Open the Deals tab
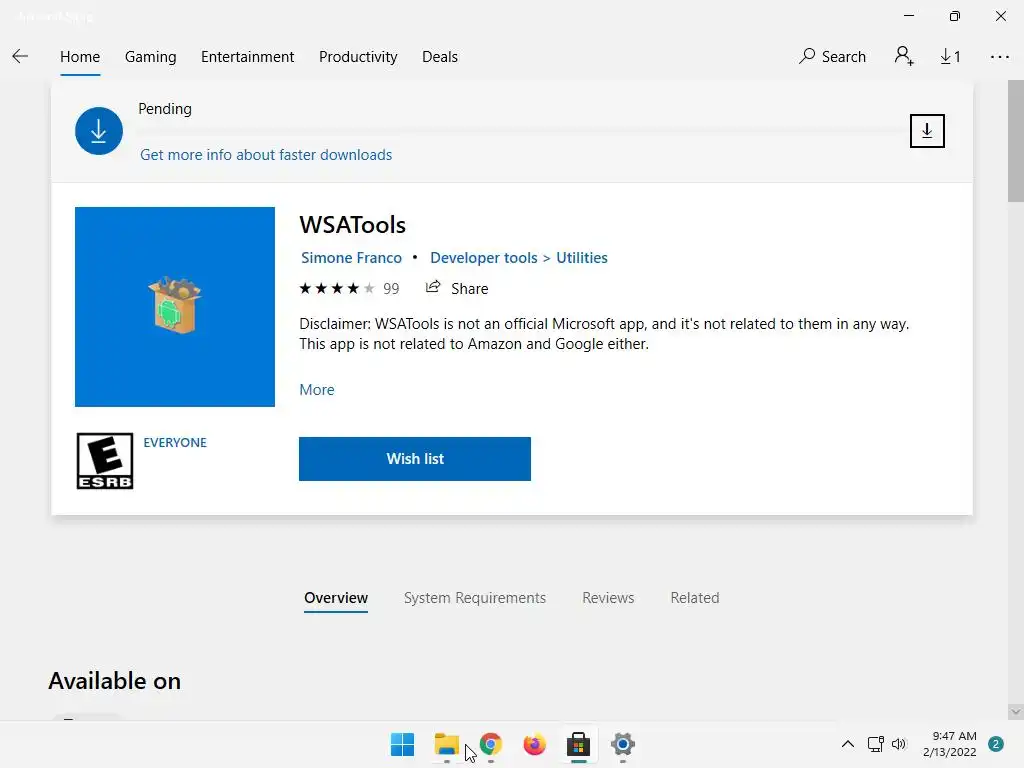Viewport: 1024px width, 768px height. tap(440, 57)
